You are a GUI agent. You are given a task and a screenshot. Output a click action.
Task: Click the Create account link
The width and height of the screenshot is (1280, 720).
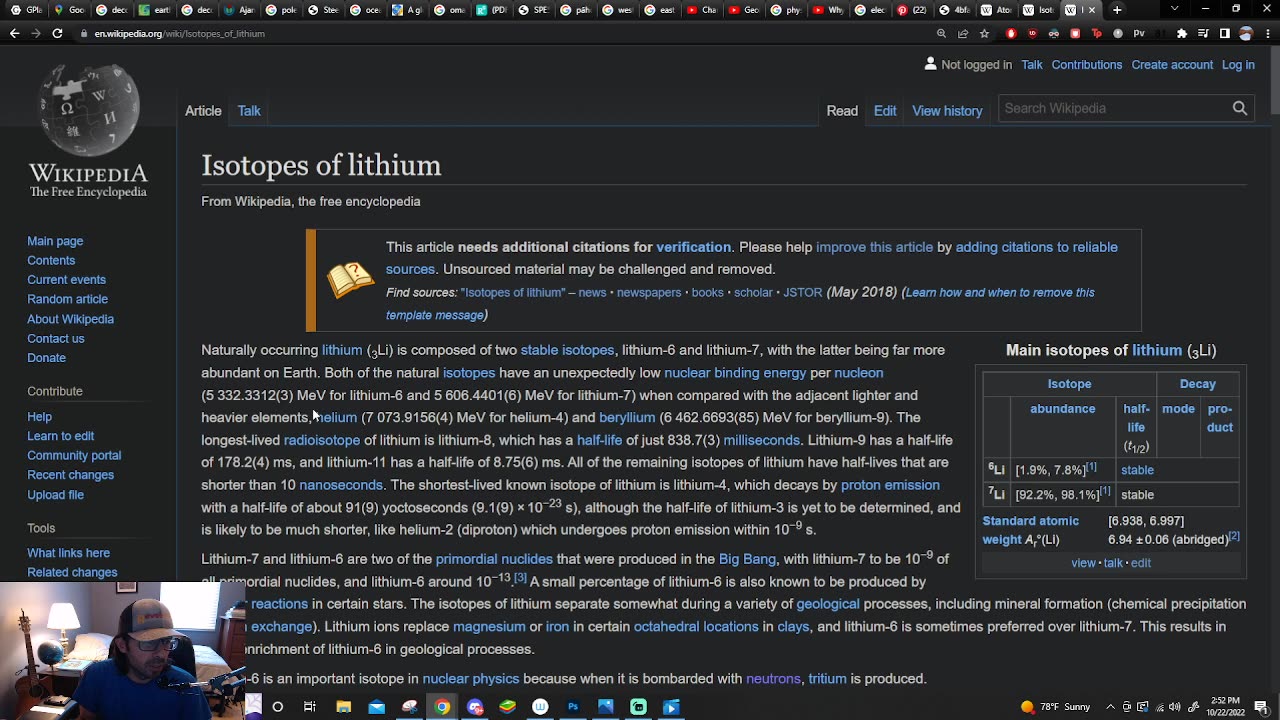tap(1172, 65)
